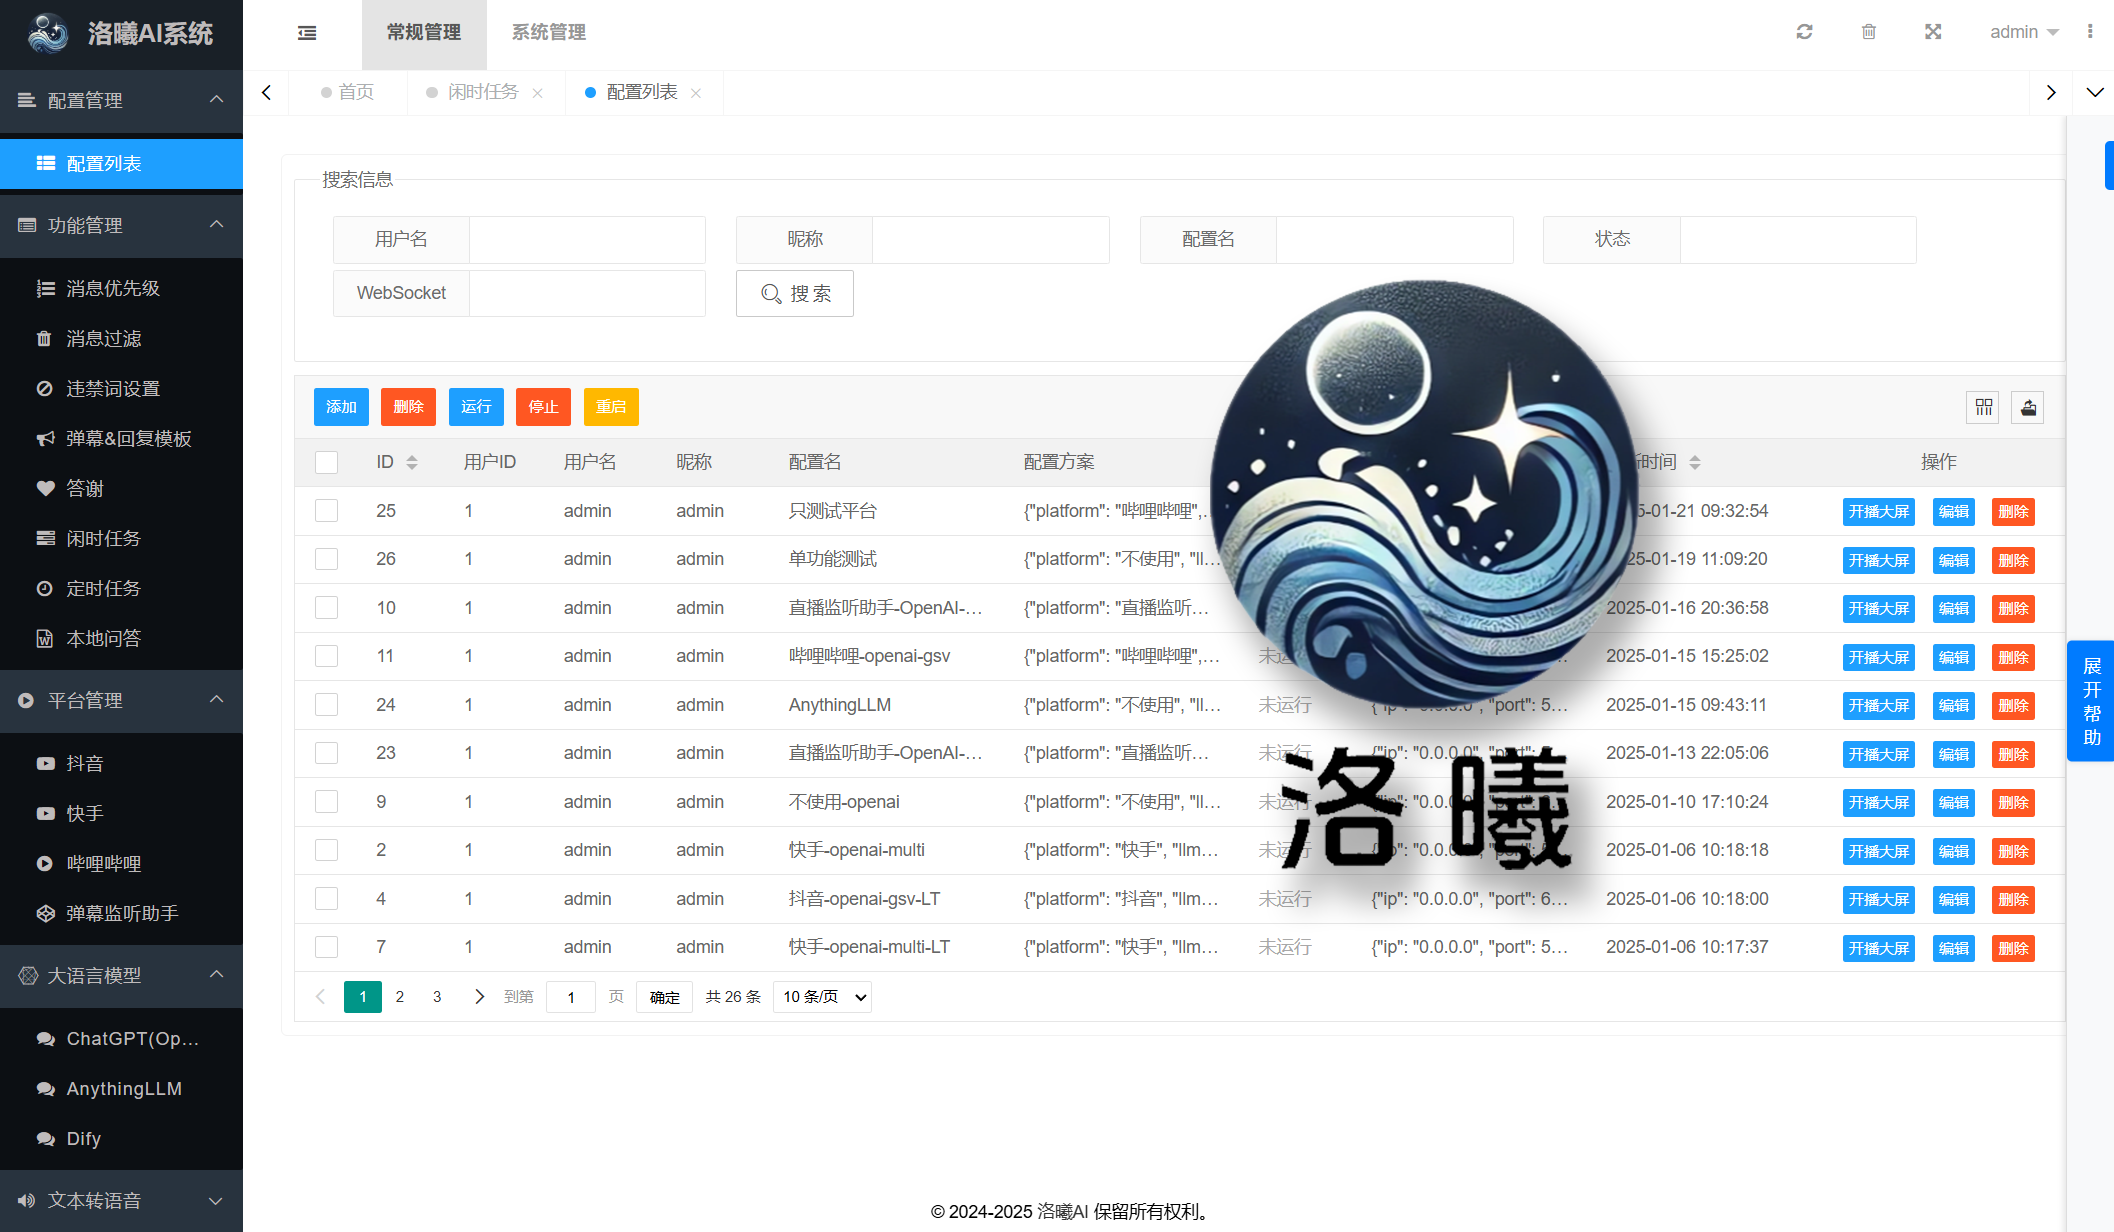The height and width of the screenshot is (1232, 2114).
Task: Switch to the 闲时任务 page tab
Action: (x=482, y=92)
